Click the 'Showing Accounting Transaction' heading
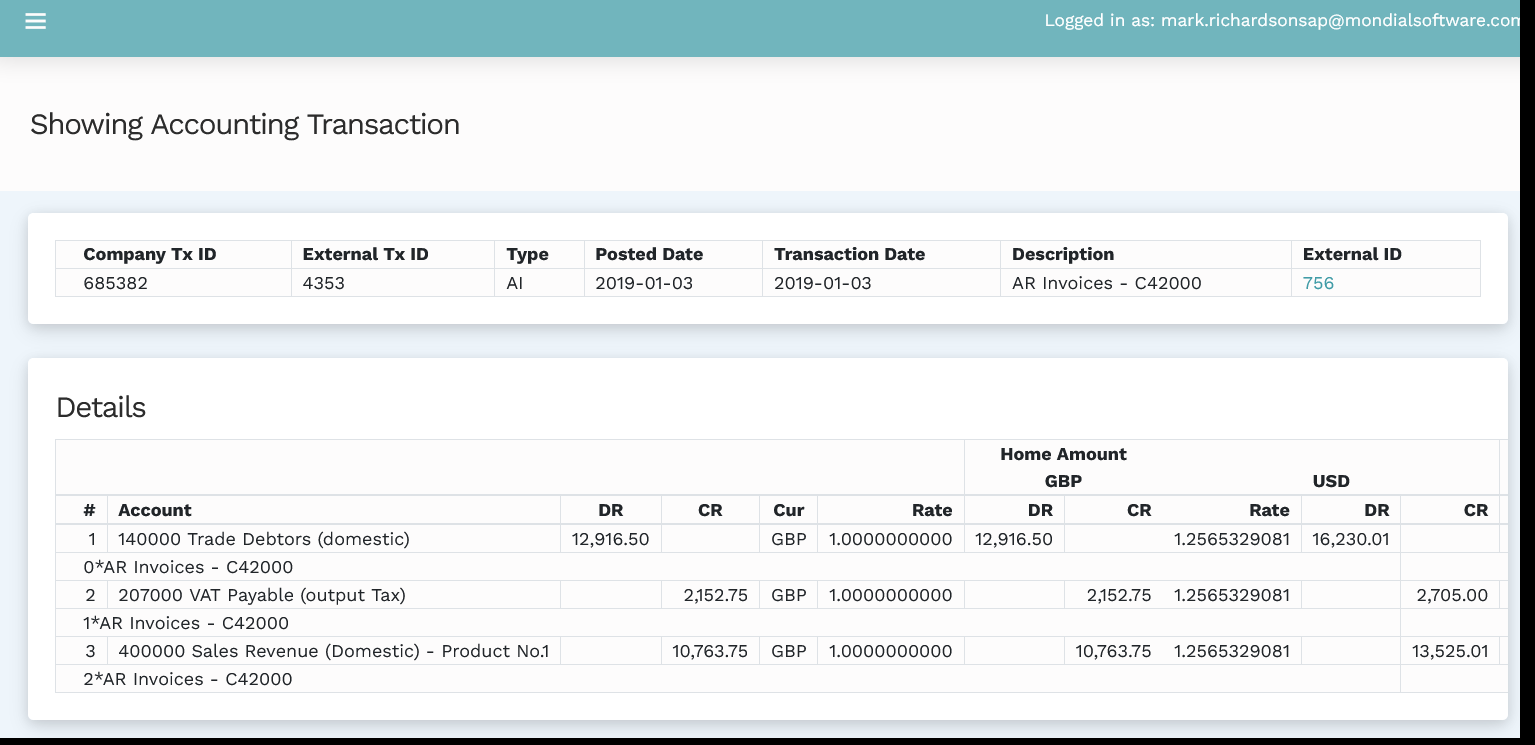Image resolution: width=1535 pixels, height=745 pixels. point(245,125)
